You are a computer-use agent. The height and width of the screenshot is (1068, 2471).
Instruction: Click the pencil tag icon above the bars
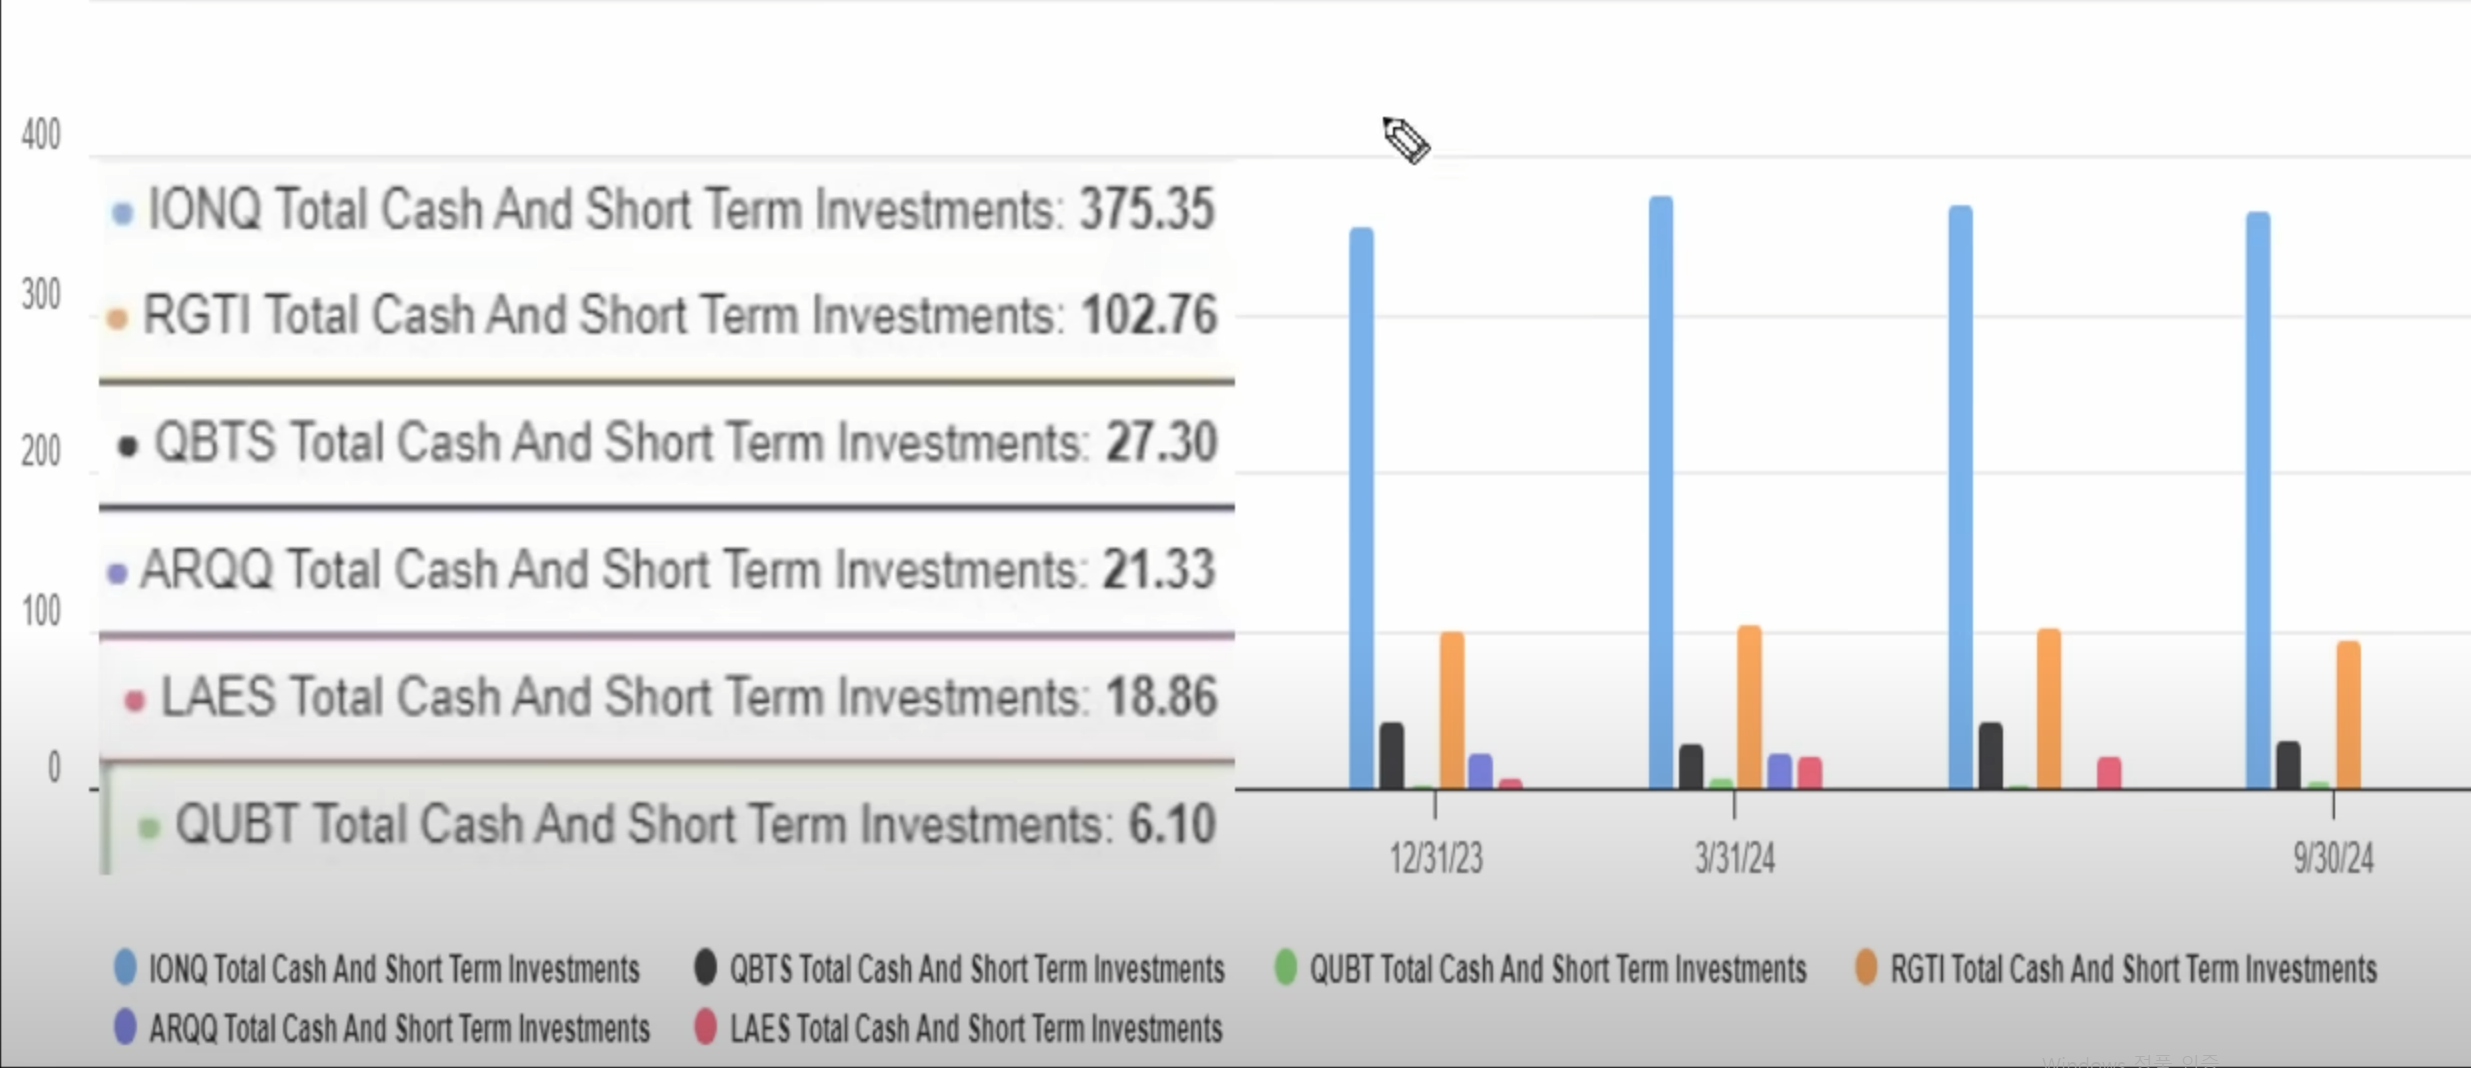pos(1406,140)
